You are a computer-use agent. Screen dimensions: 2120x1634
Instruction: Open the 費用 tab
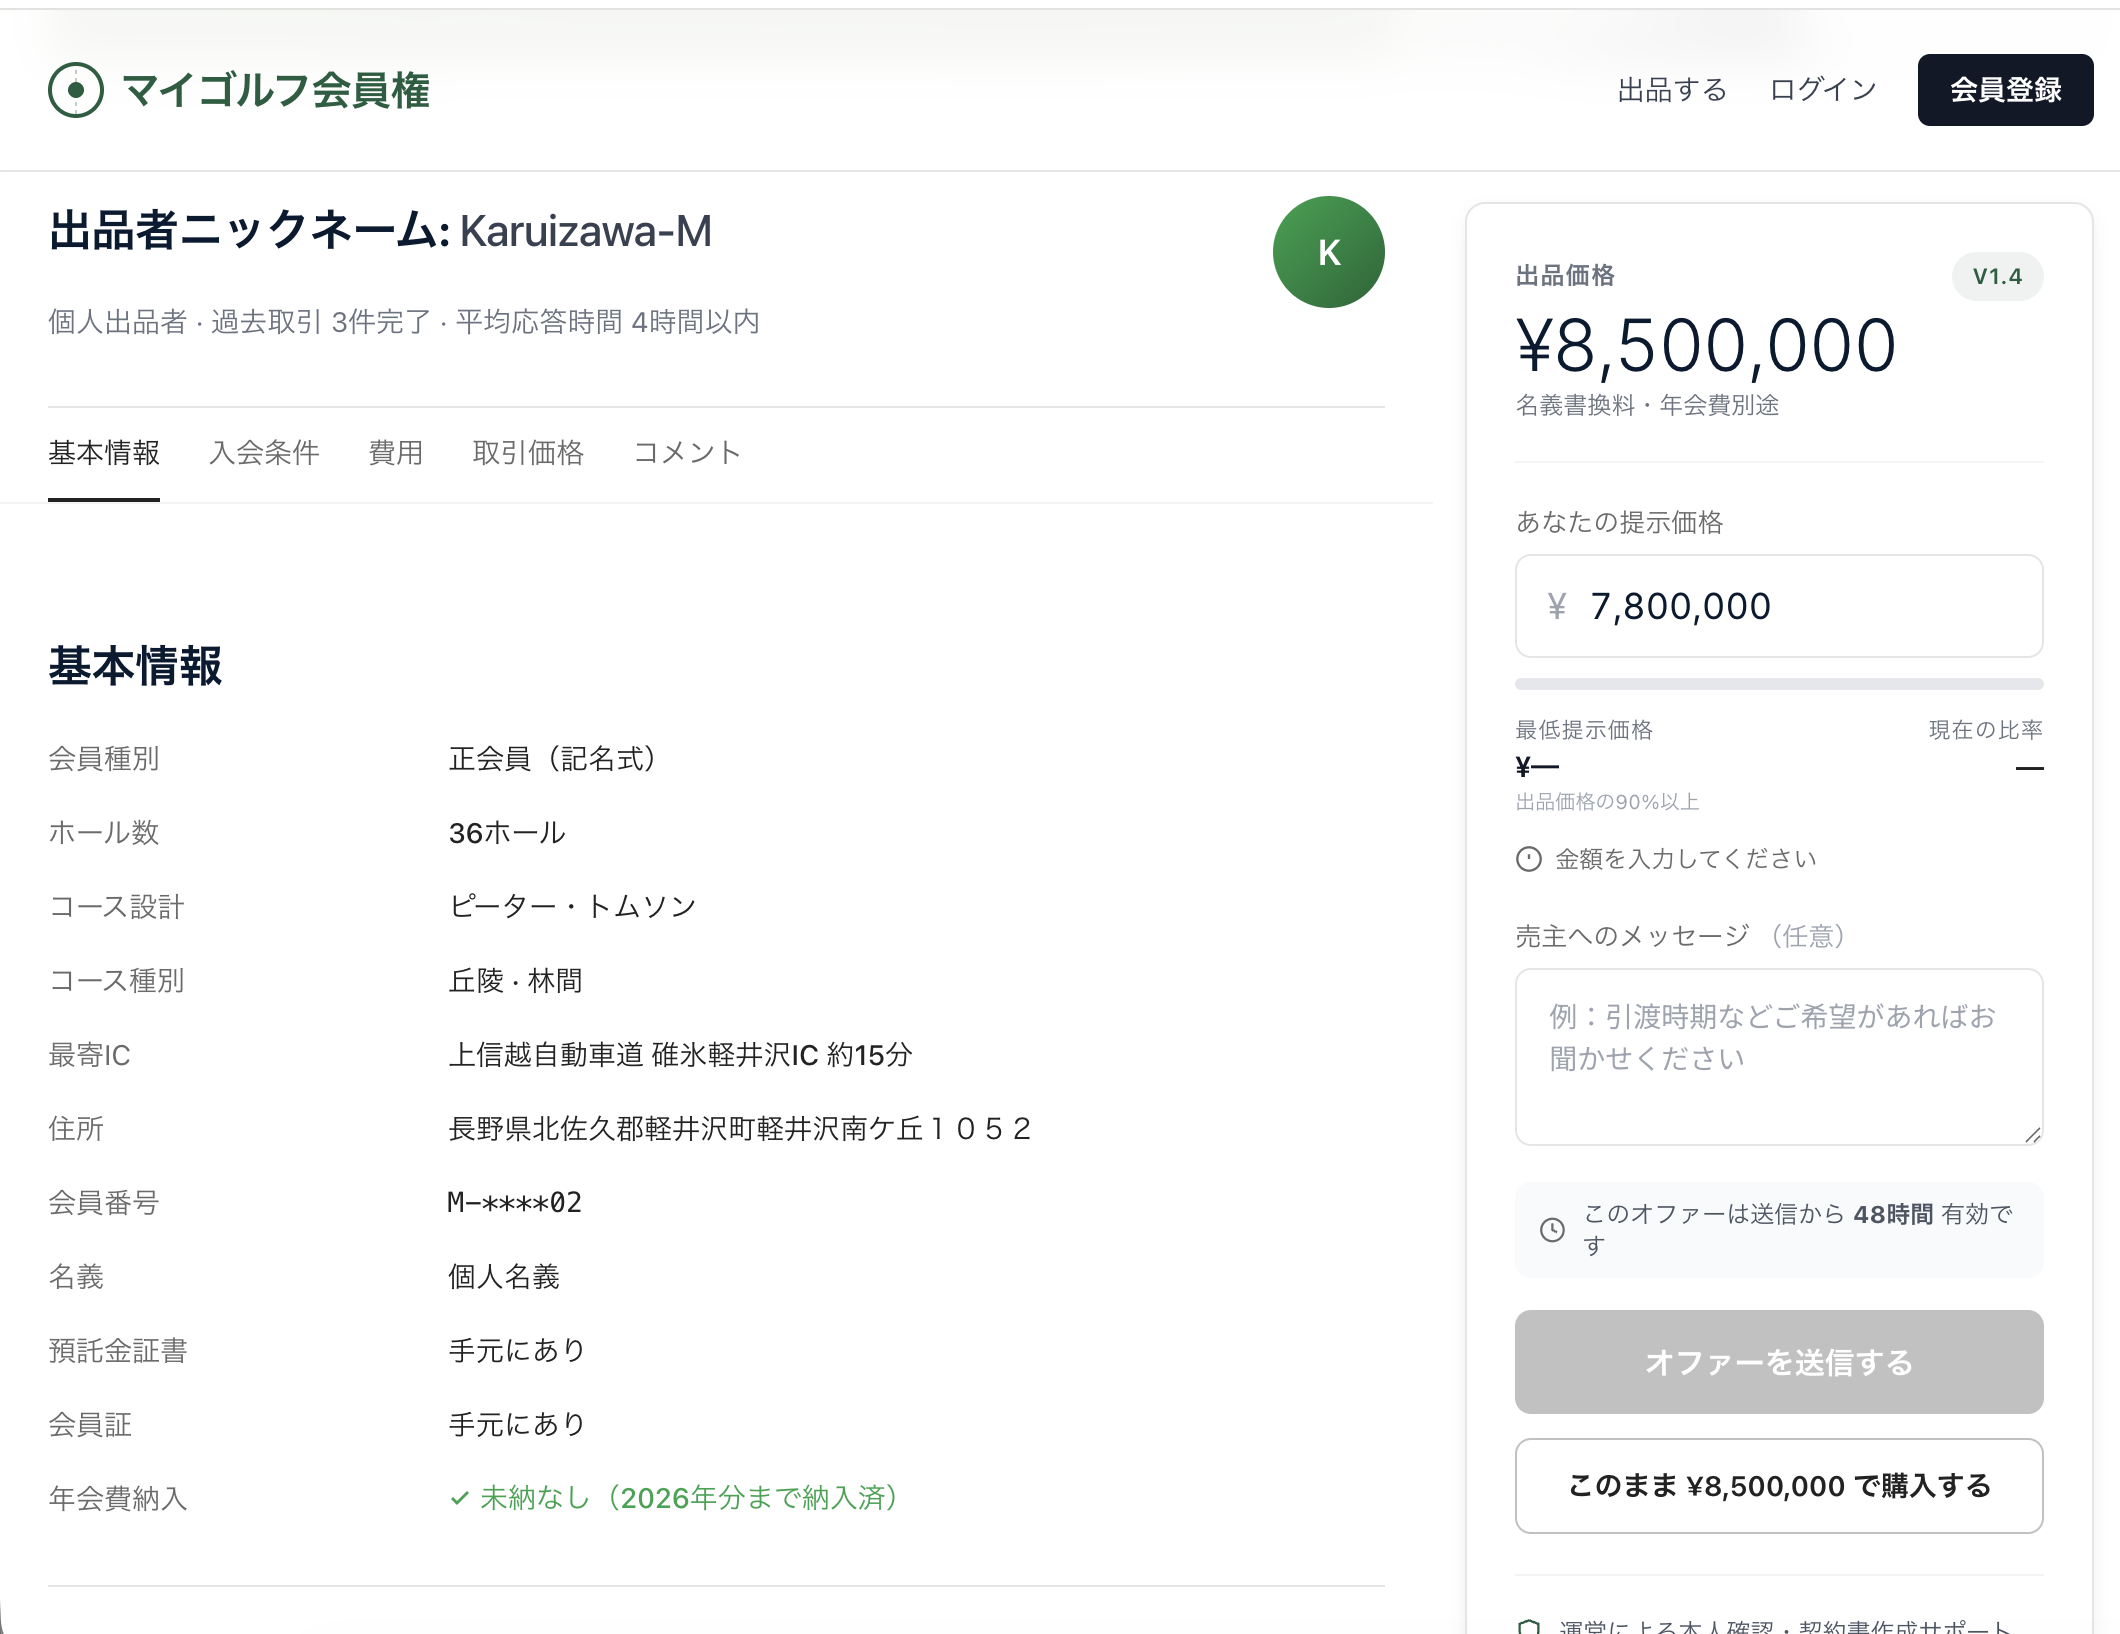395,452
